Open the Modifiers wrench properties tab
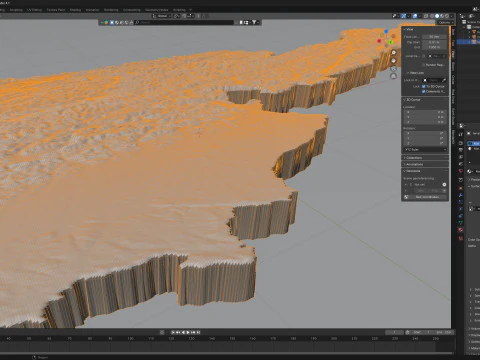The image size is (480, 360). click(x=461, y=195)
